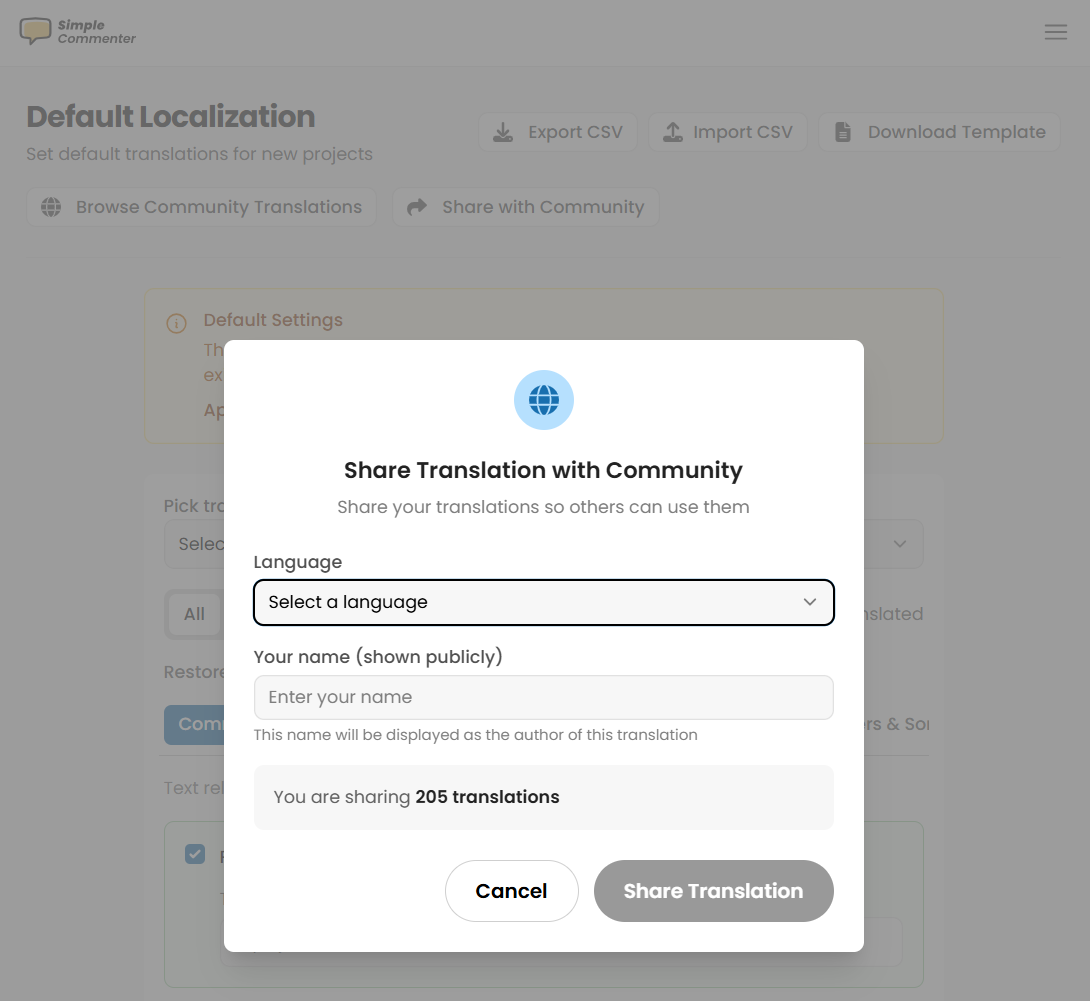This screenshot has height=1001, width=1090.
Task: Click the Share with Community arrow icon
Action: (417, 207)
